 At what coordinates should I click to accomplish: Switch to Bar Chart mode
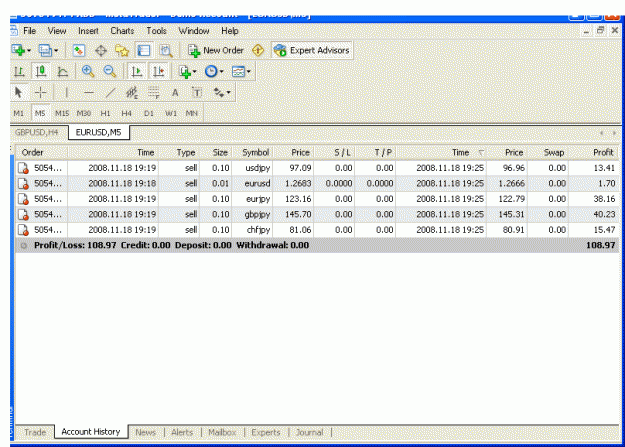[x=19, y=72]
